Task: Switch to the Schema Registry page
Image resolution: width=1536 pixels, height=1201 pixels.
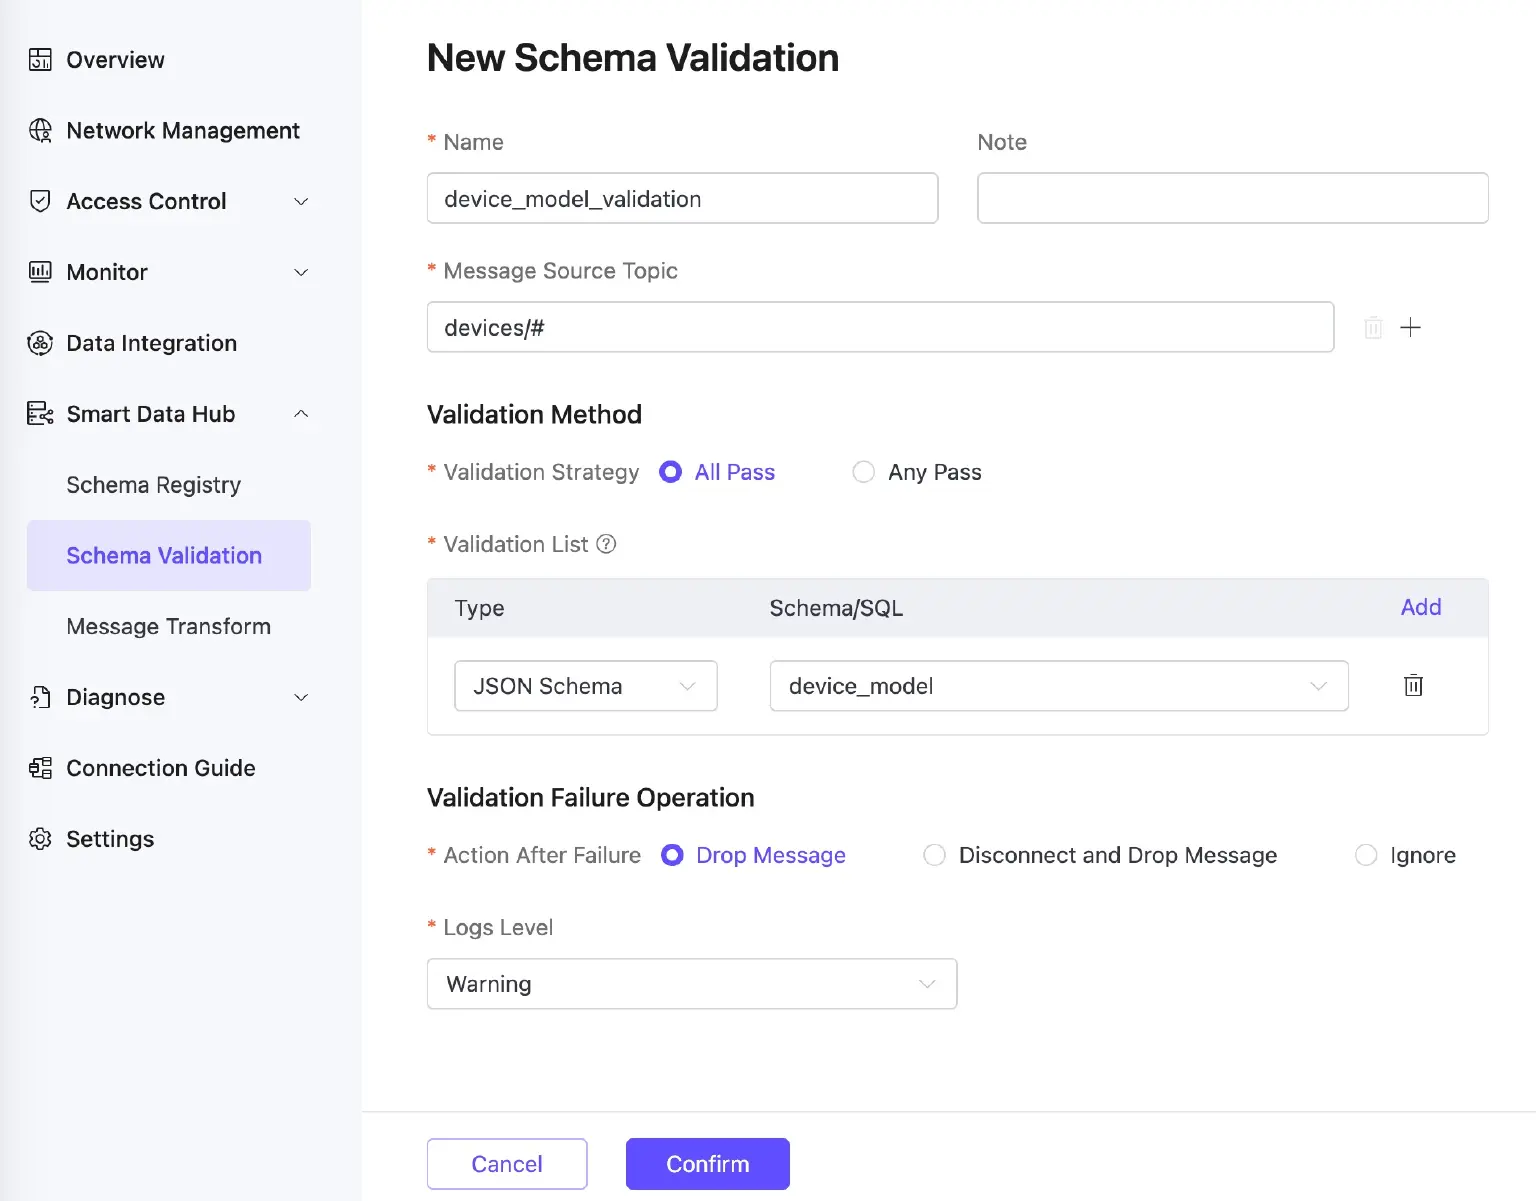Action: pyautogui.click(x=153, y=485)
